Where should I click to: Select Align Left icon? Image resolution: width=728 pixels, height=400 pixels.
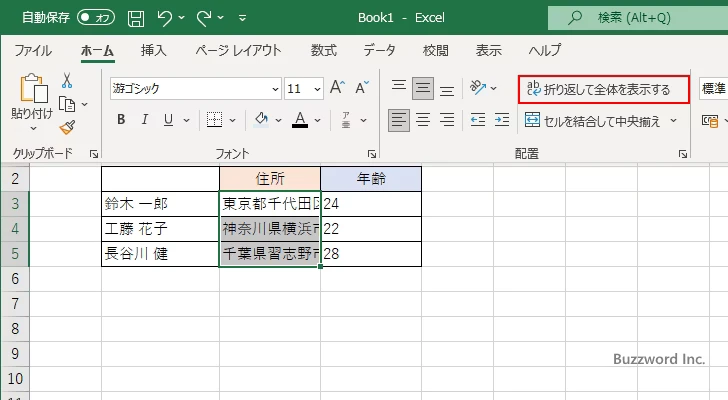click(x=399, y=120)
